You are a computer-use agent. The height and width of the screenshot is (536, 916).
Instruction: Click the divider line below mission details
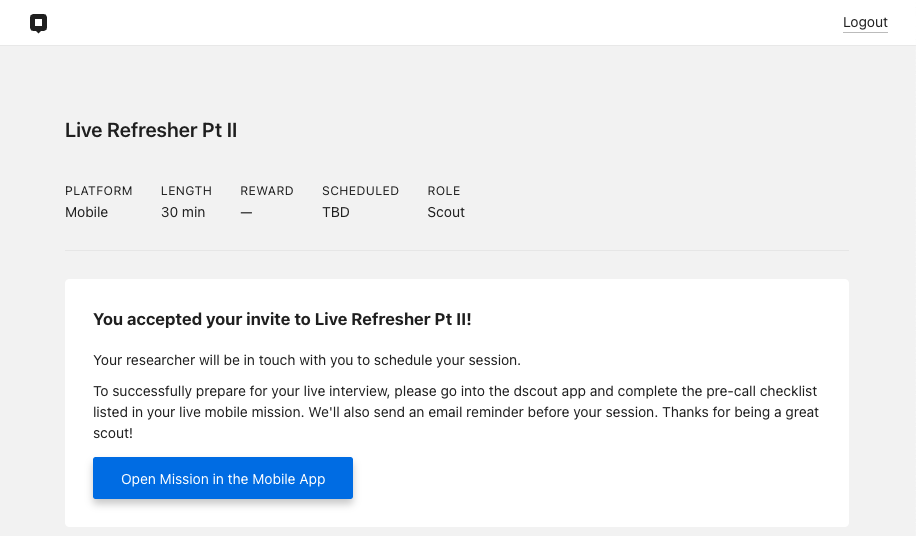point(457,250)
